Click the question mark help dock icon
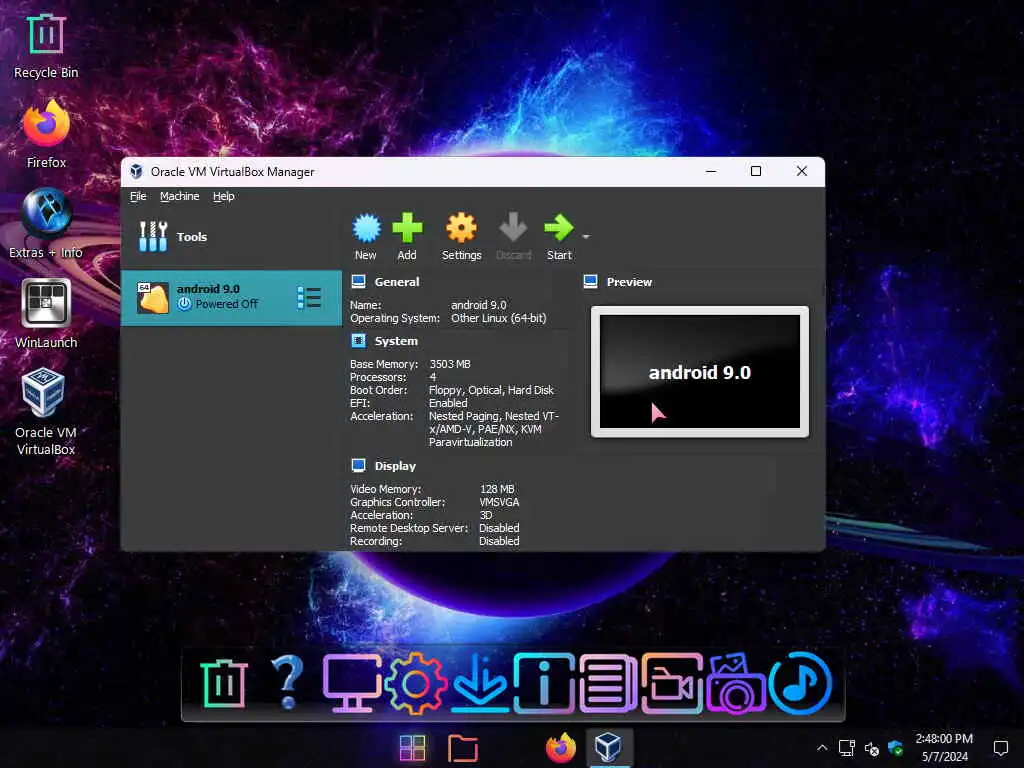Screen dimensions: 1024x768 287,682
